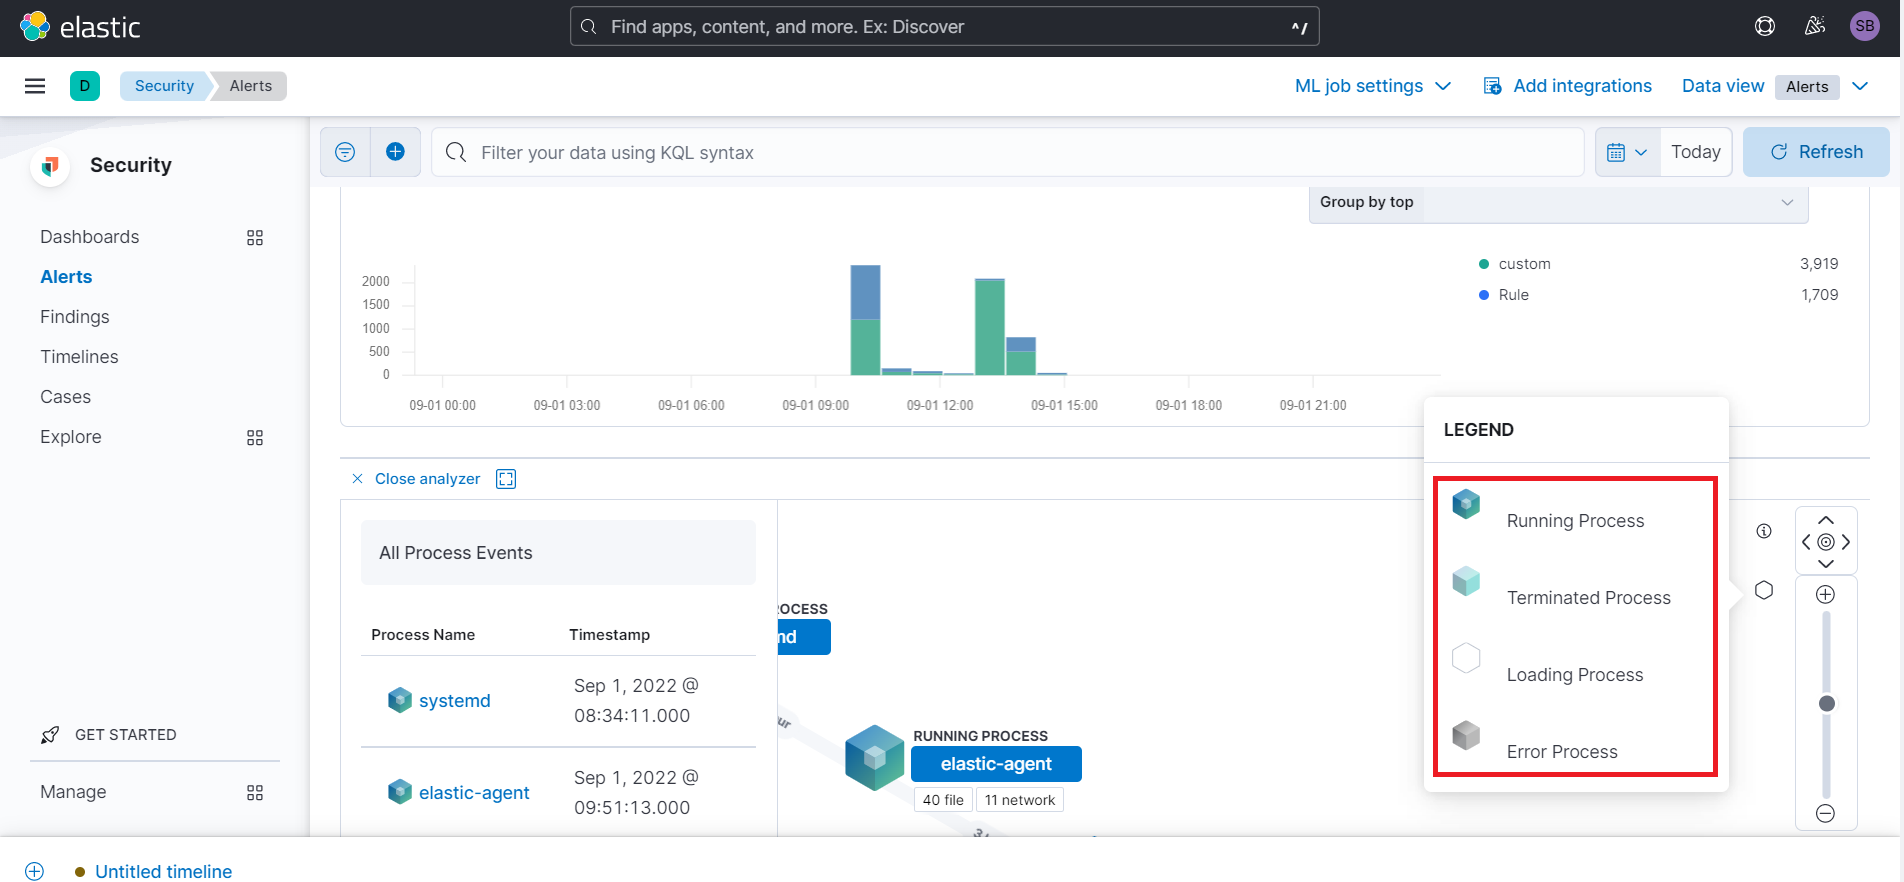Screen dimensions: 1904x882
Task: Open the Data view Alerts selector
Action: 1775,86
